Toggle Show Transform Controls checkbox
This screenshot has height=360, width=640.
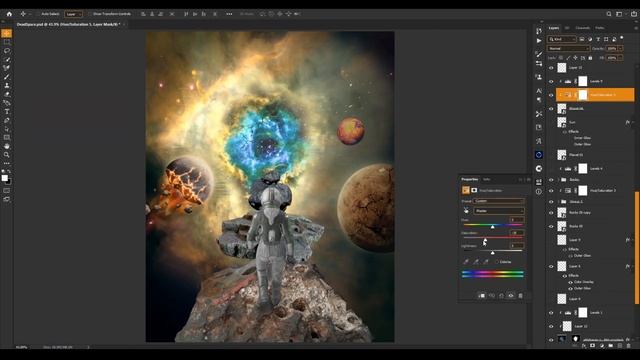point(90,14)
